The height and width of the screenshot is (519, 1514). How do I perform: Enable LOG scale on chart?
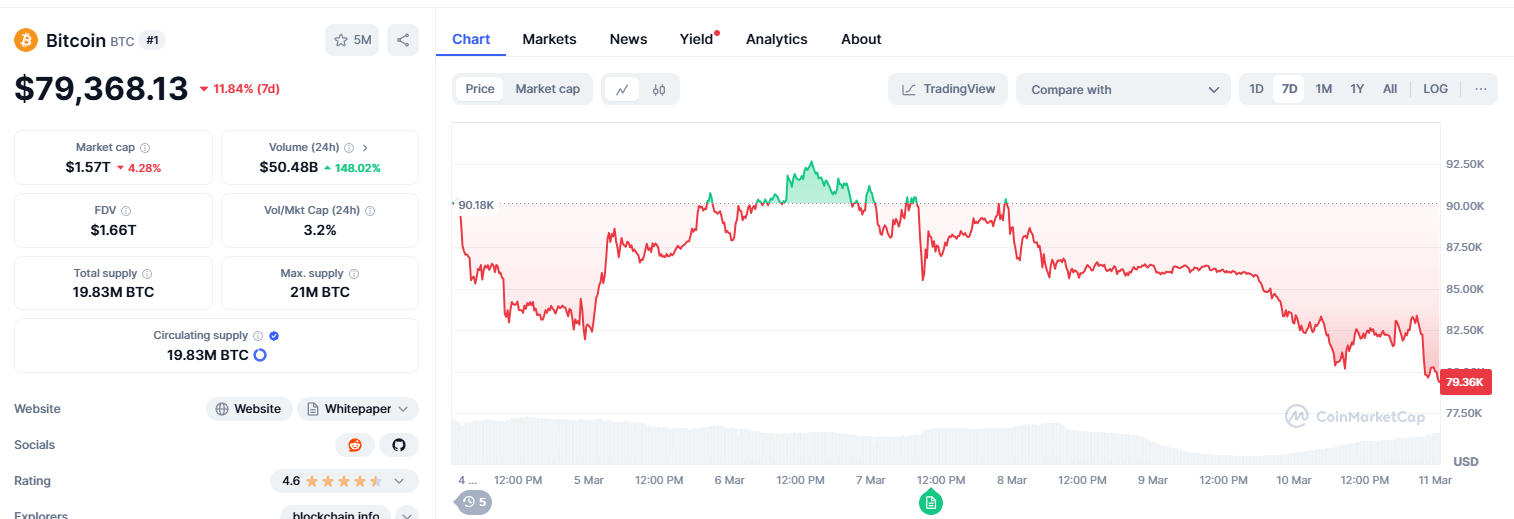pyautogui.click(x=1435, y=89)
